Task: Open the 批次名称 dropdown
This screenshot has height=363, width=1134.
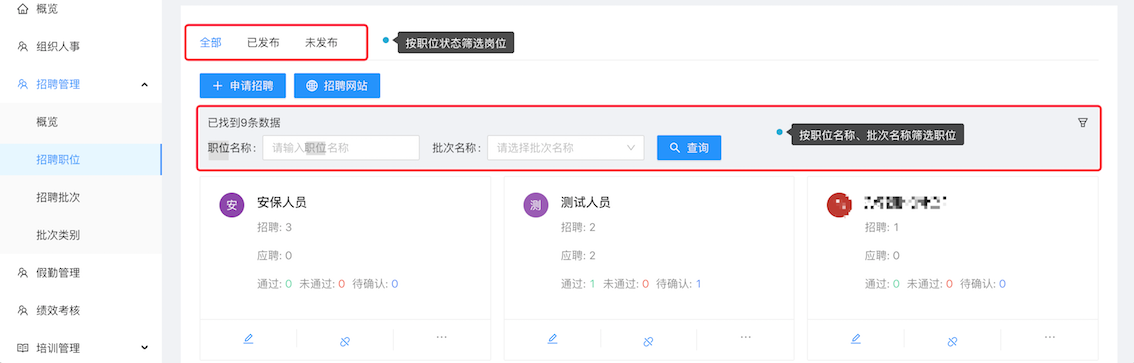Action: click(x=566, y=148)
